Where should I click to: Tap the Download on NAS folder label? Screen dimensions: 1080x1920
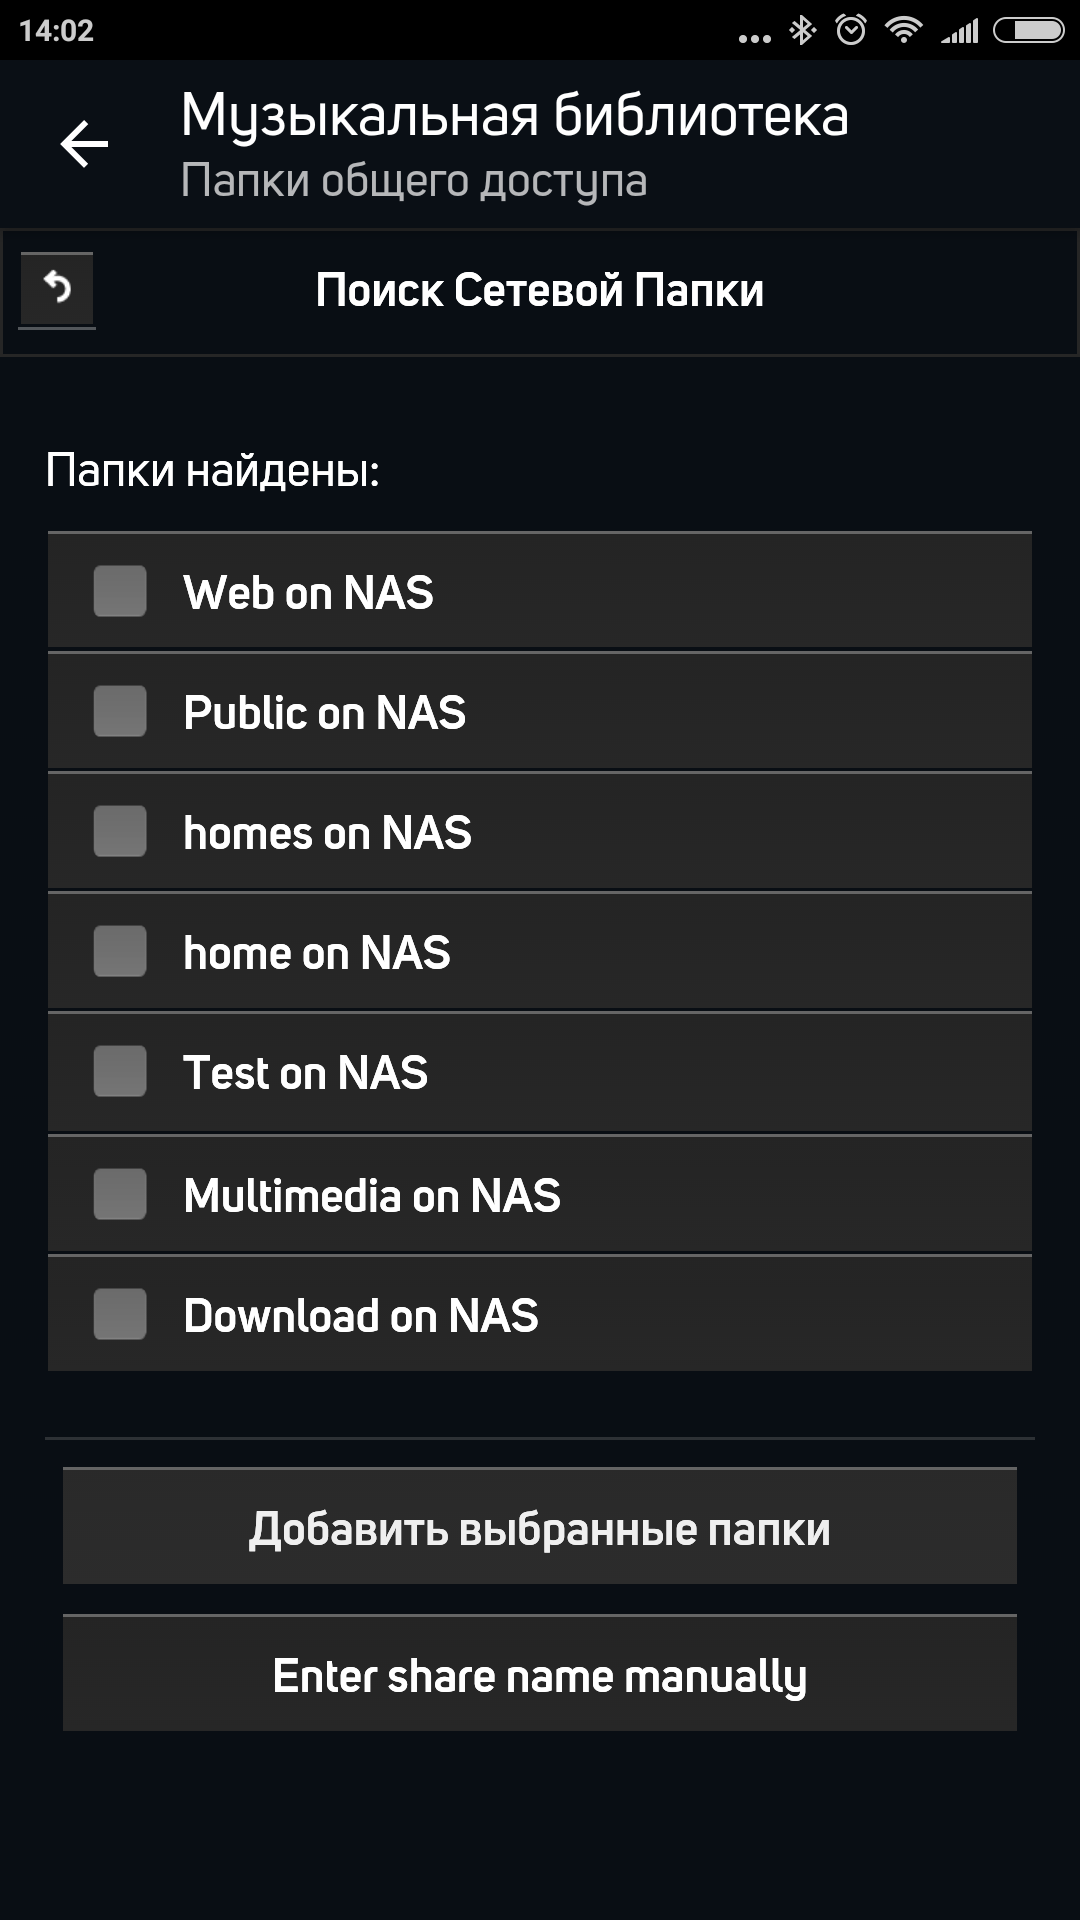(361, 1316)
